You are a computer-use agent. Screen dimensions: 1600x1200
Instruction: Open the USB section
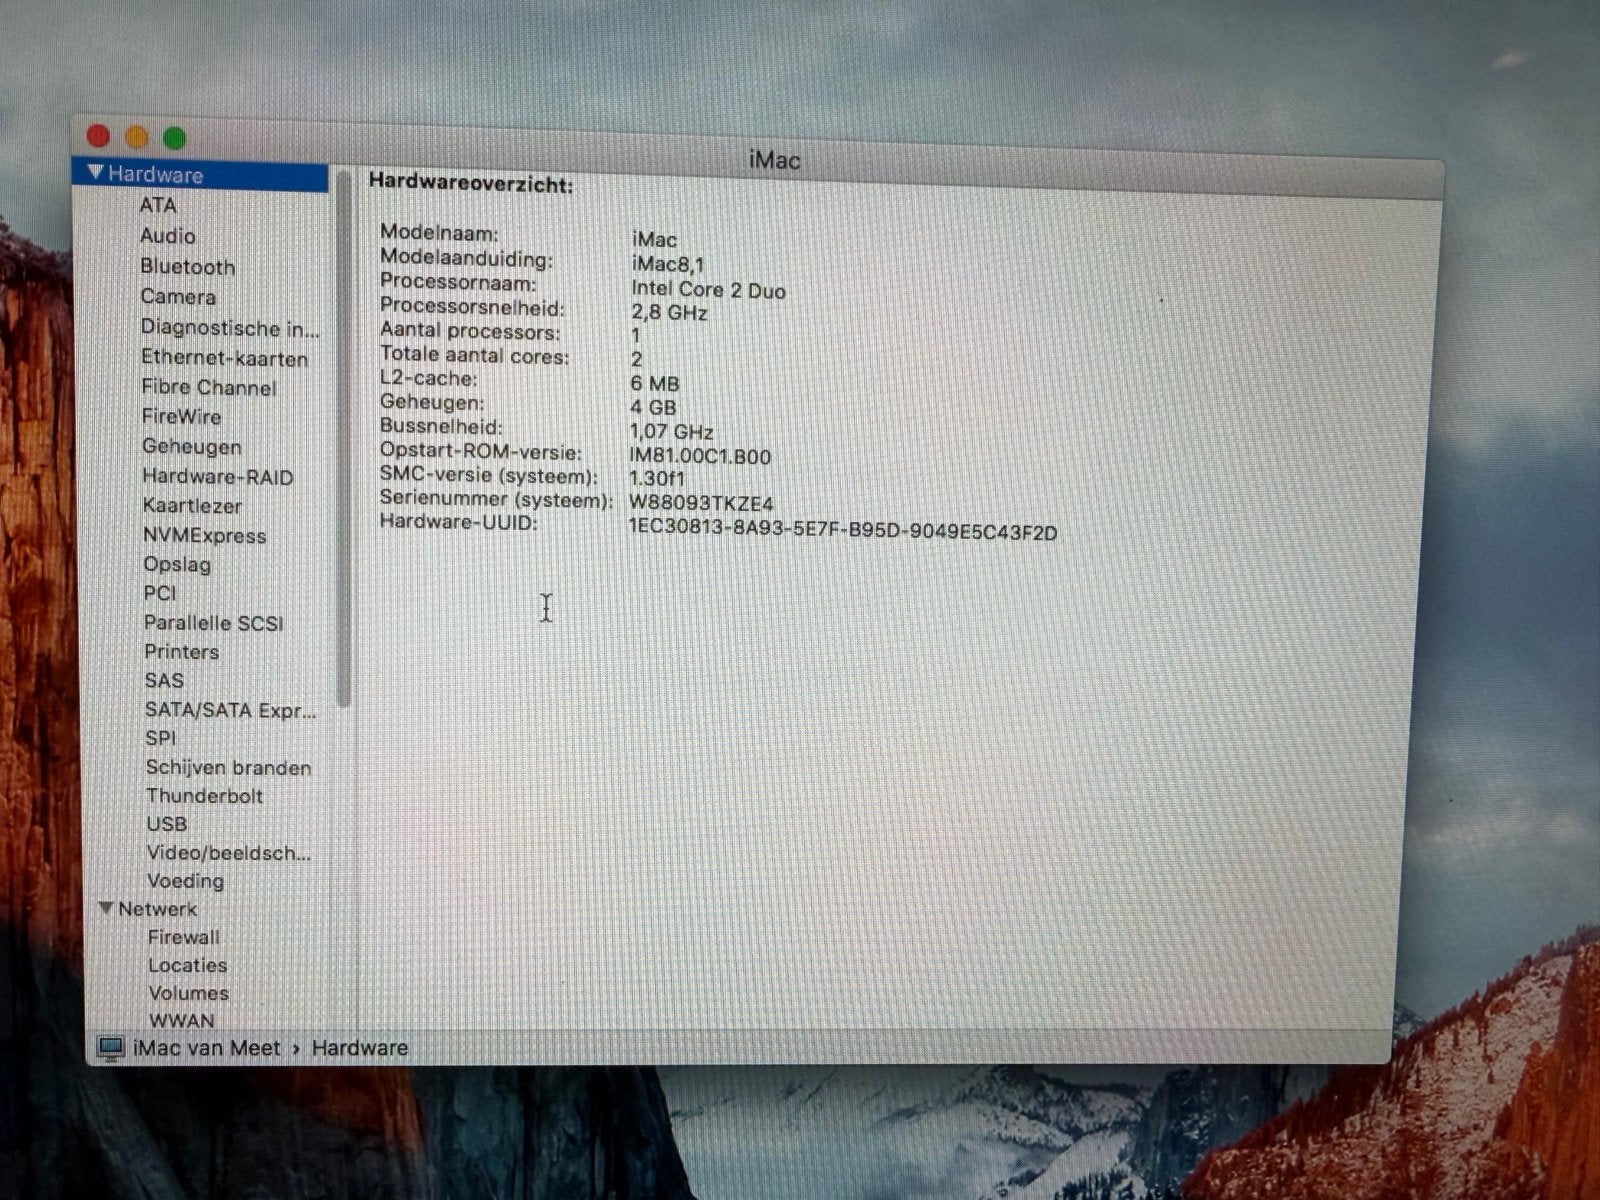166,824
